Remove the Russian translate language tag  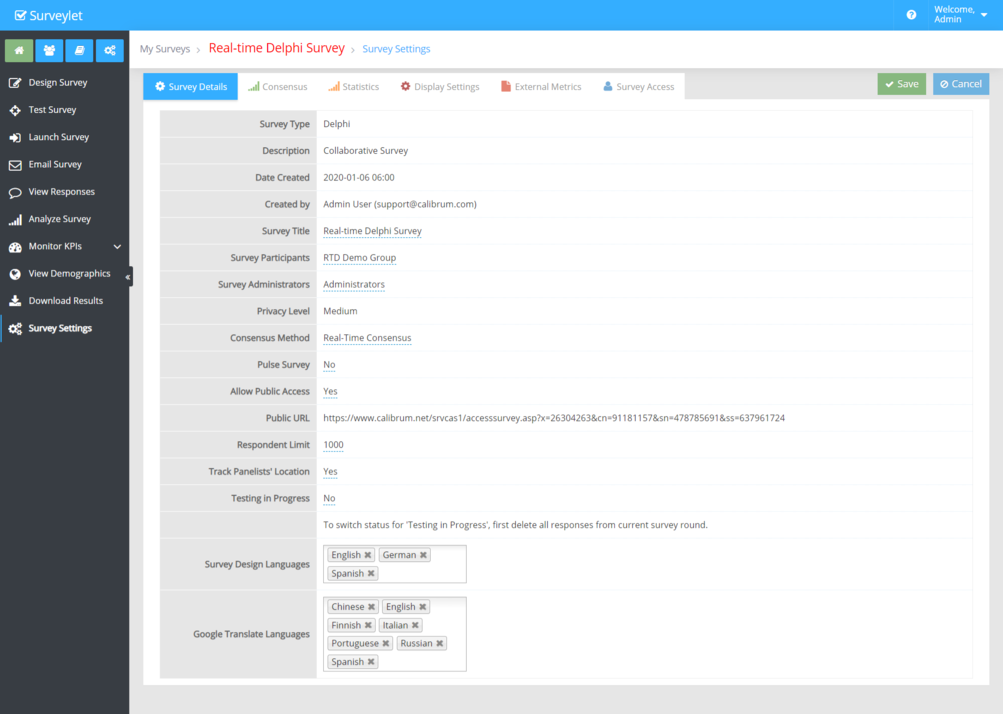point(439,644)
